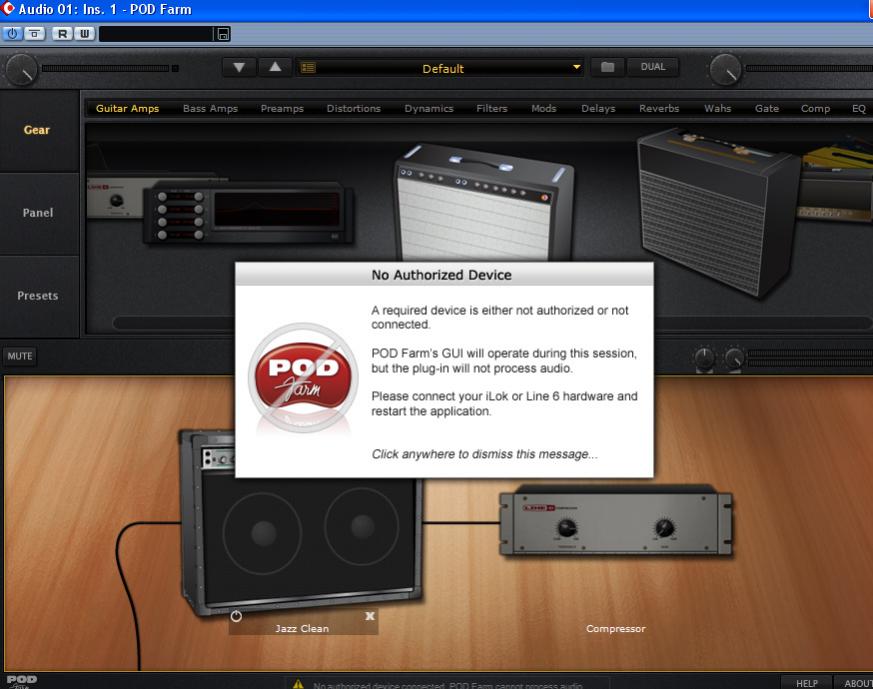Image resolution: width=873 pixels, height=689 pixels.
Task: Toggle the plug-in power/bypass button
Action: pyautogui.click(x=12, y=34)
